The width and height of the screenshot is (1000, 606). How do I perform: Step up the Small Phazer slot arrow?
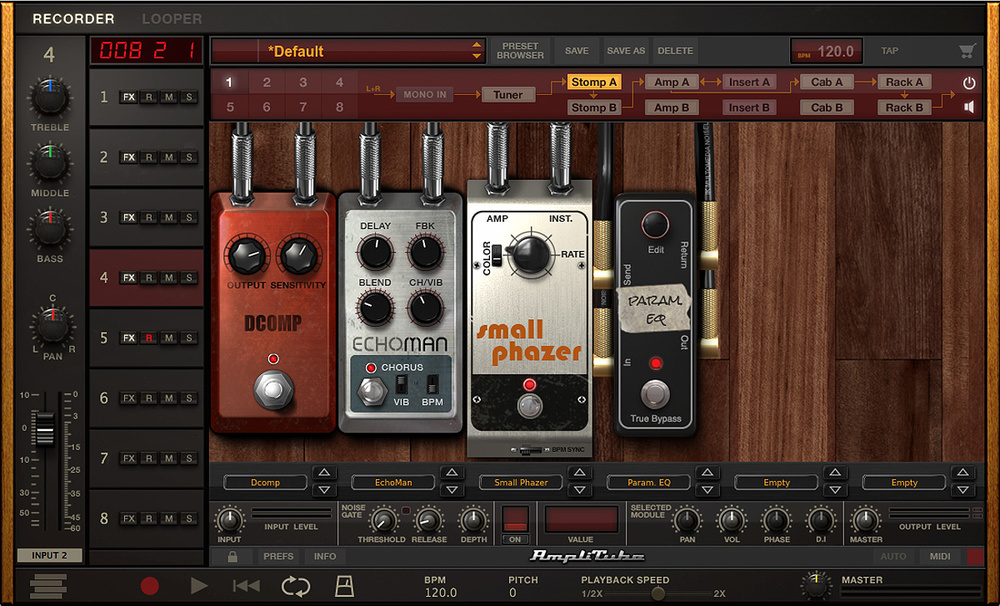pos(581,475)
